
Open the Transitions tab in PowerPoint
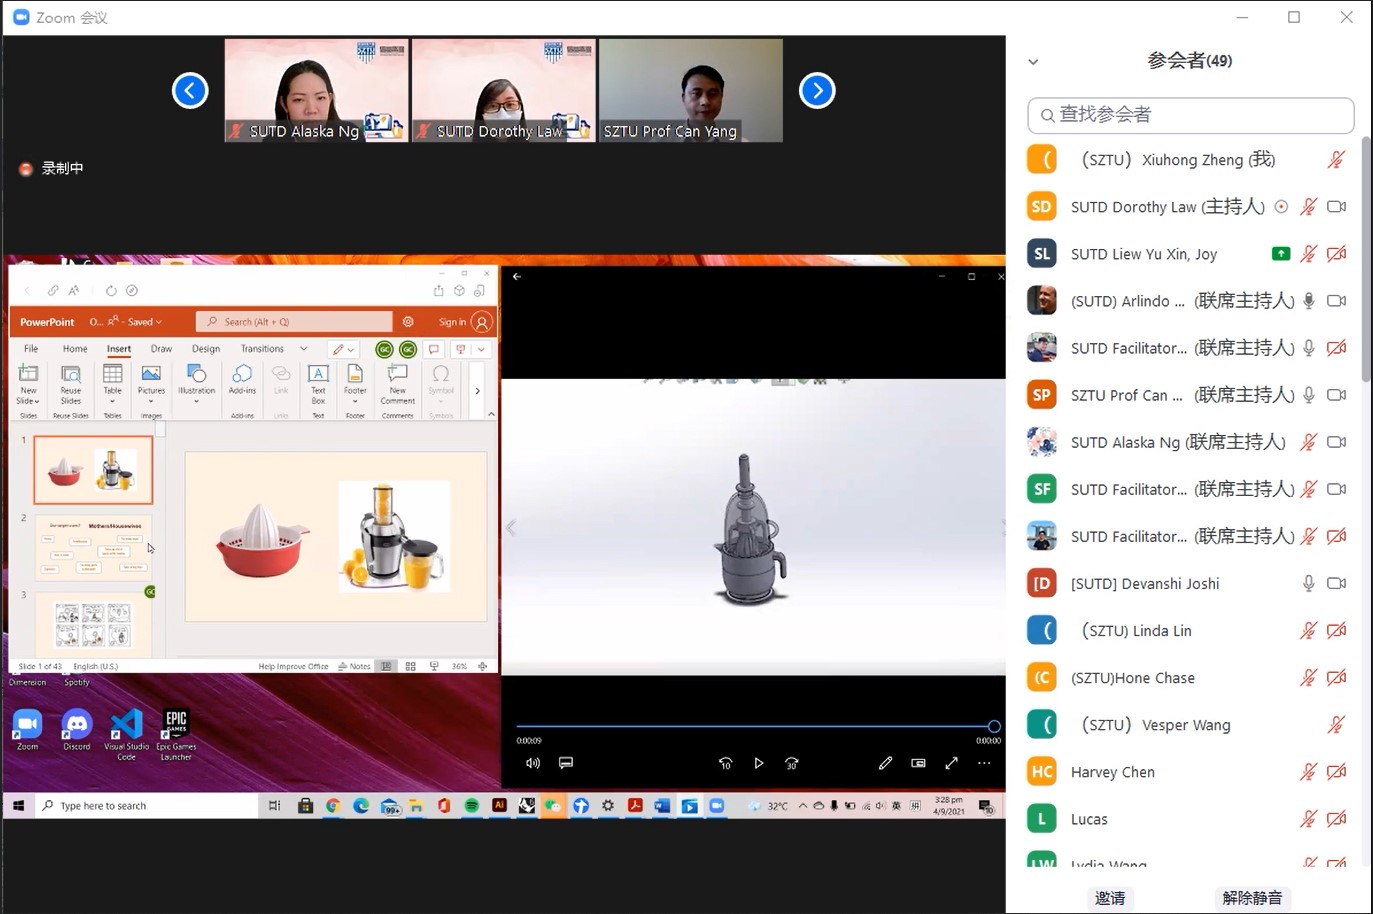(262, 349)
